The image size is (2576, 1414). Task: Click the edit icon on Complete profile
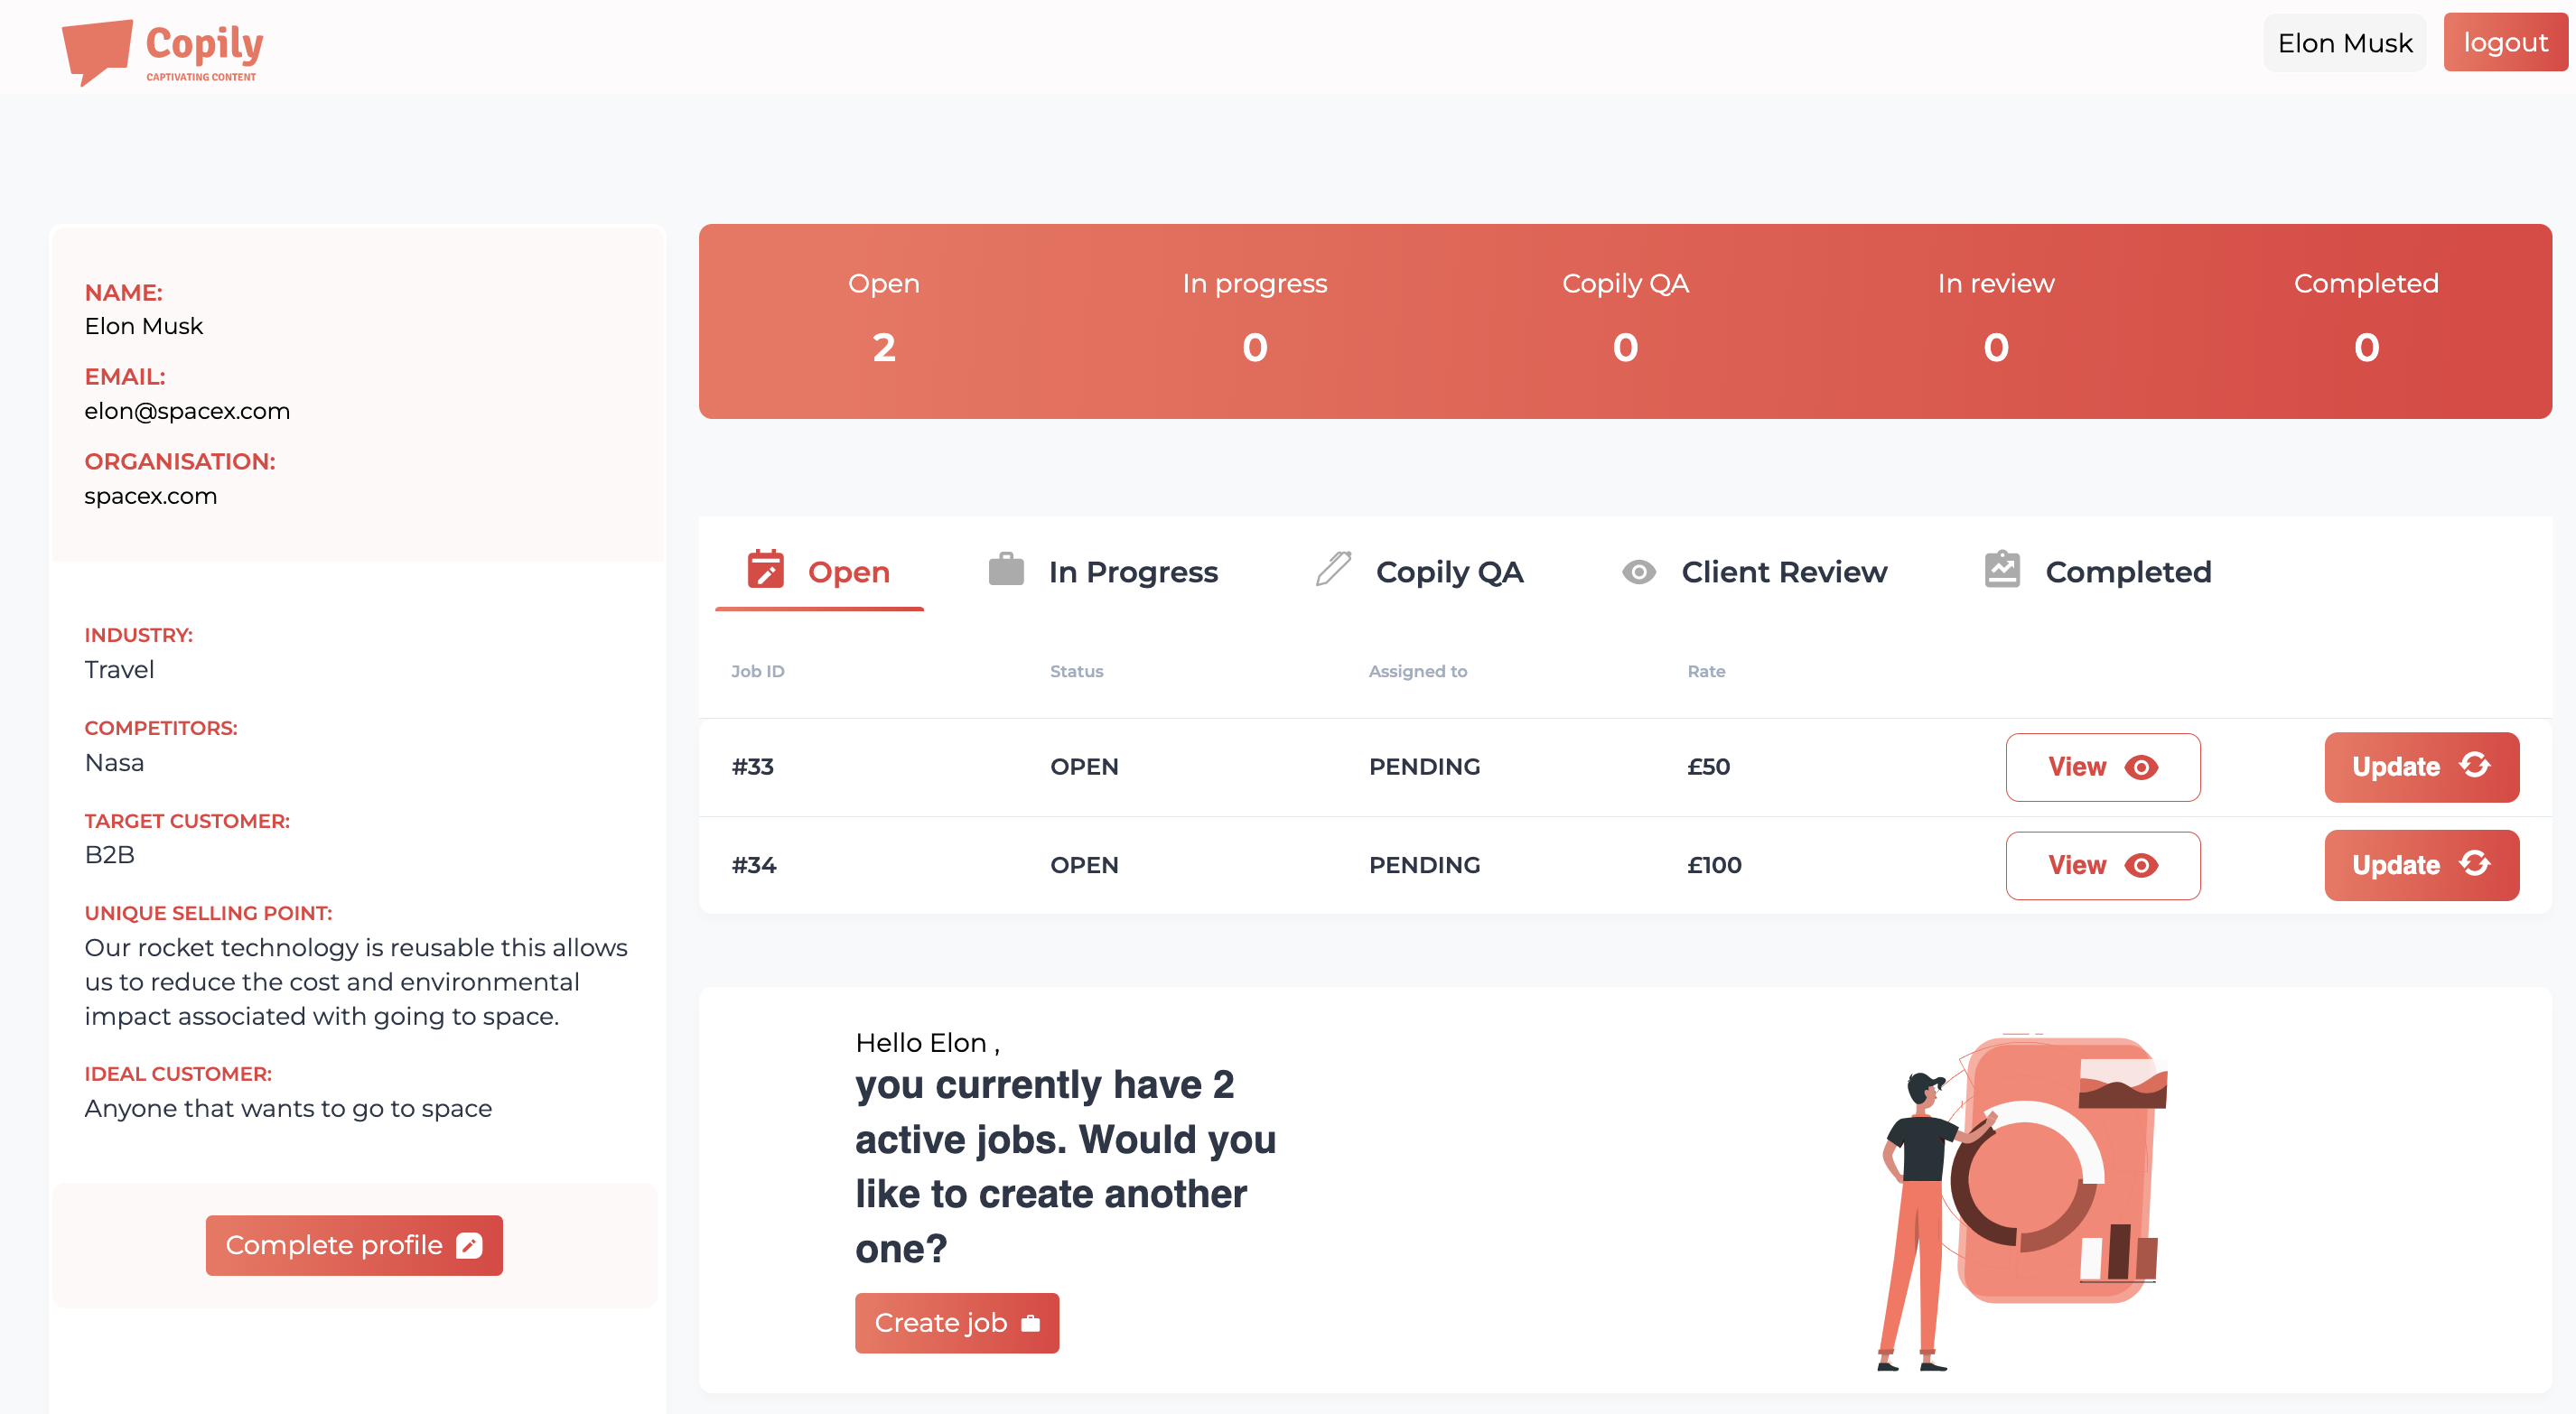point(469,1245)
